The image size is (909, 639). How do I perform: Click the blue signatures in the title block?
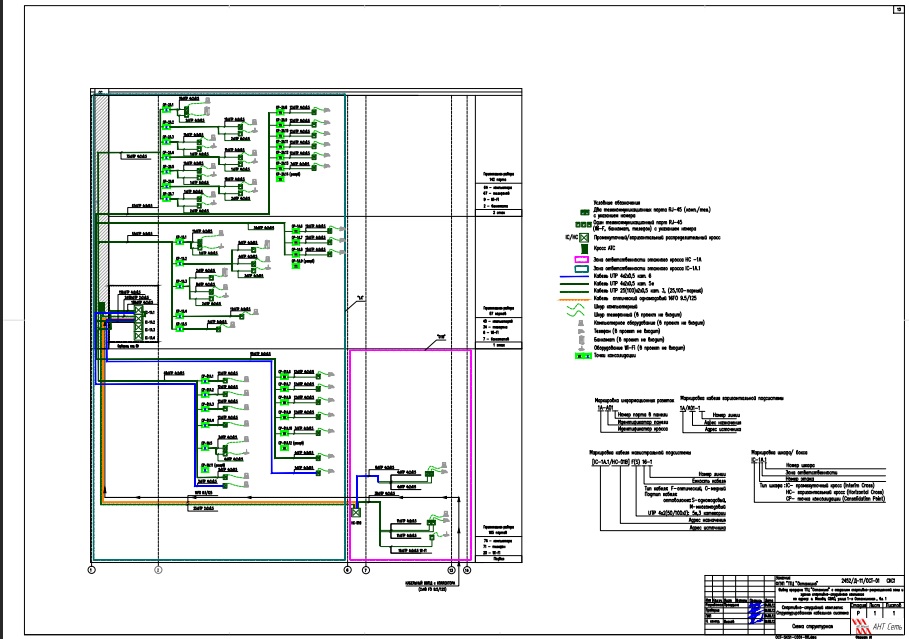[x=755, y=614]
